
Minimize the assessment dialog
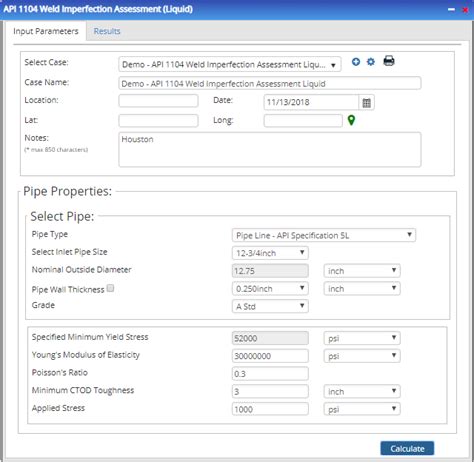(x=451, y=9)
